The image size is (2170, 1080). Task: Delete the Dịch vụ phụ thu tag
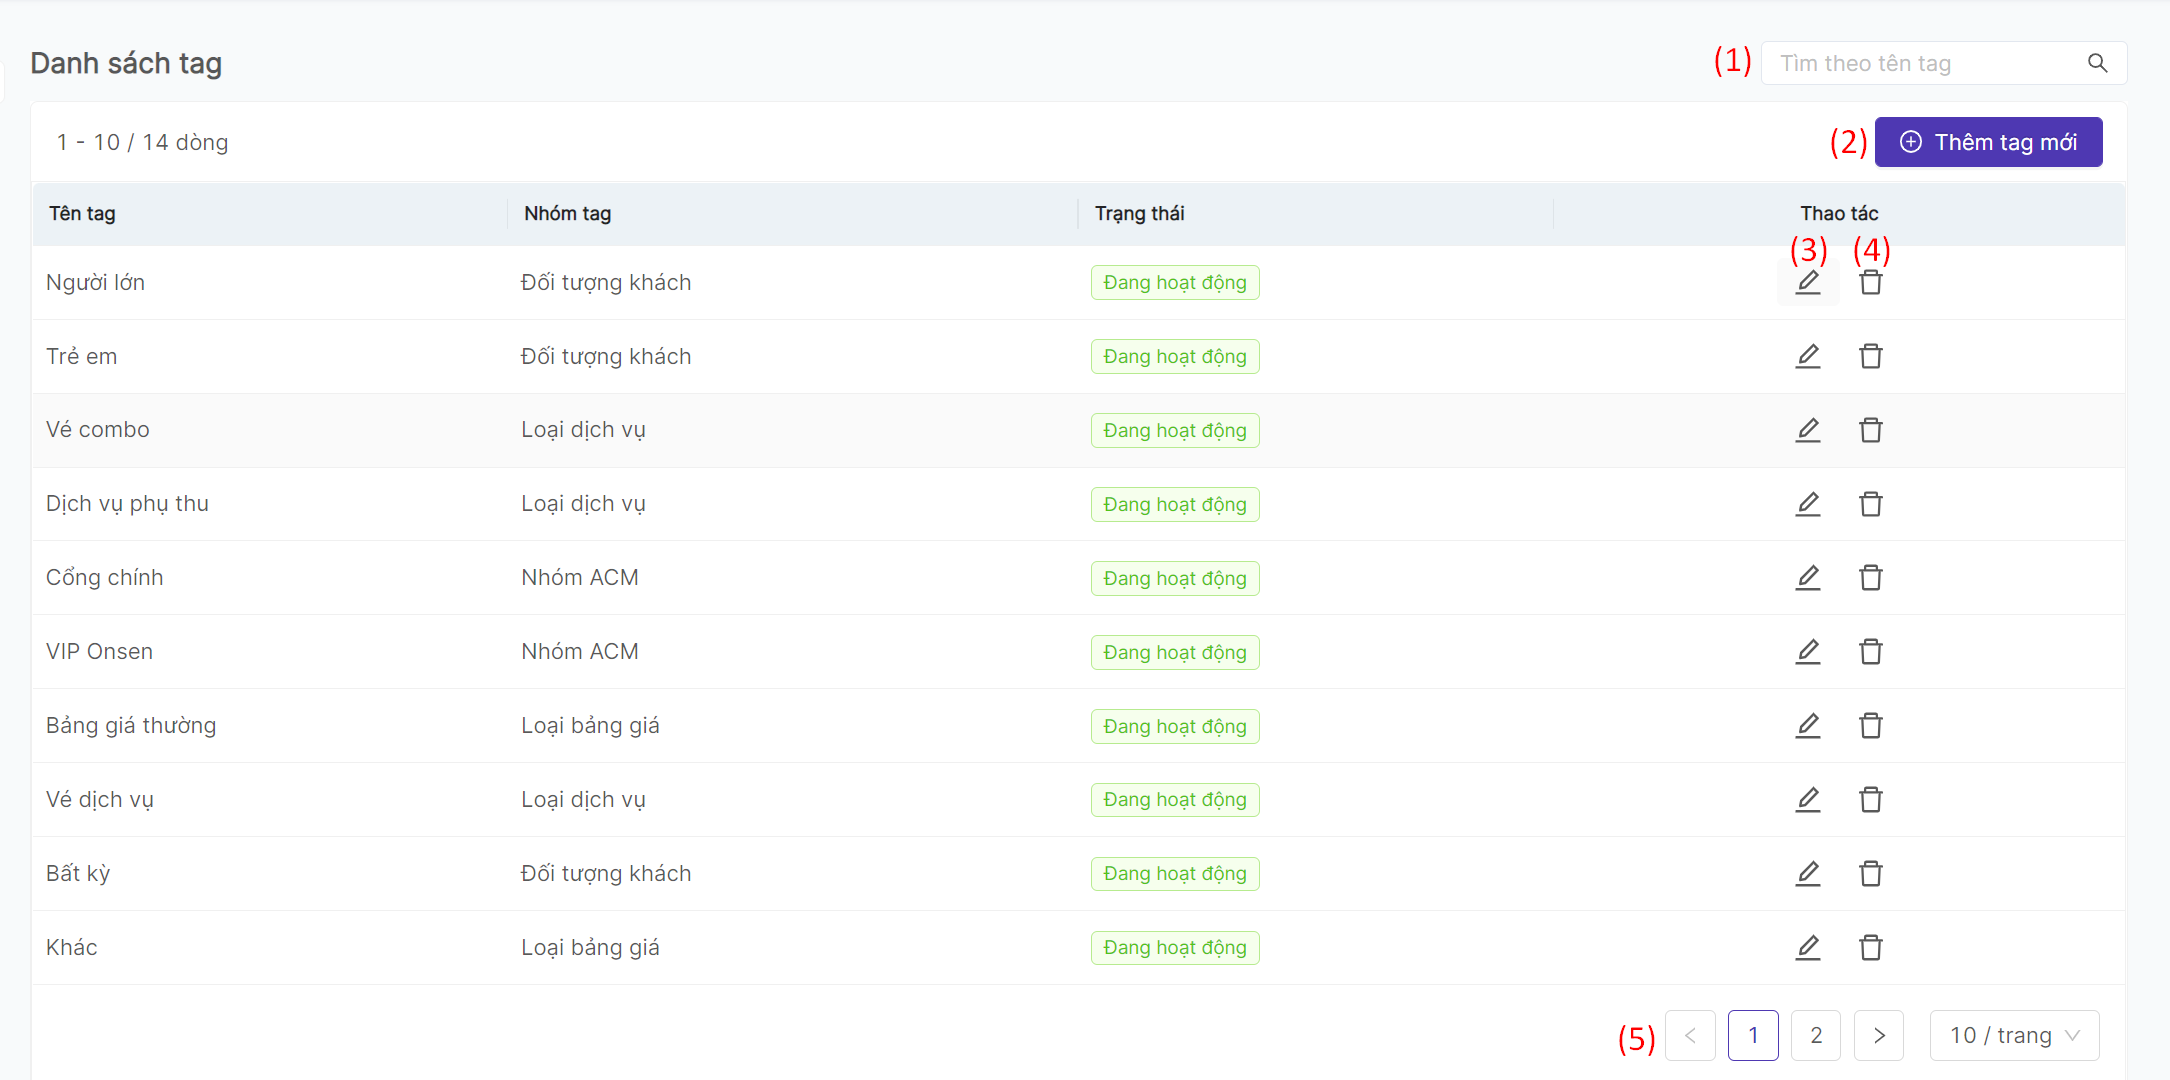1870,504
